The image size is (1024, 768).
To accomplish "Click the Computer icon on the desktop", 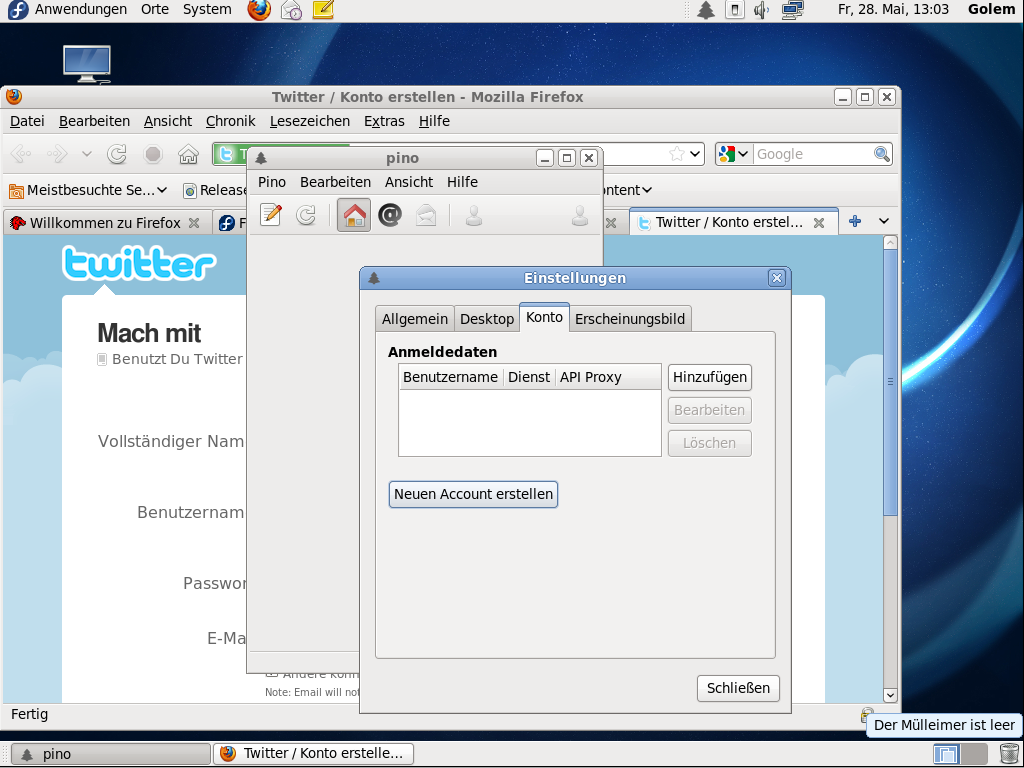I will [x=87, y=64].
